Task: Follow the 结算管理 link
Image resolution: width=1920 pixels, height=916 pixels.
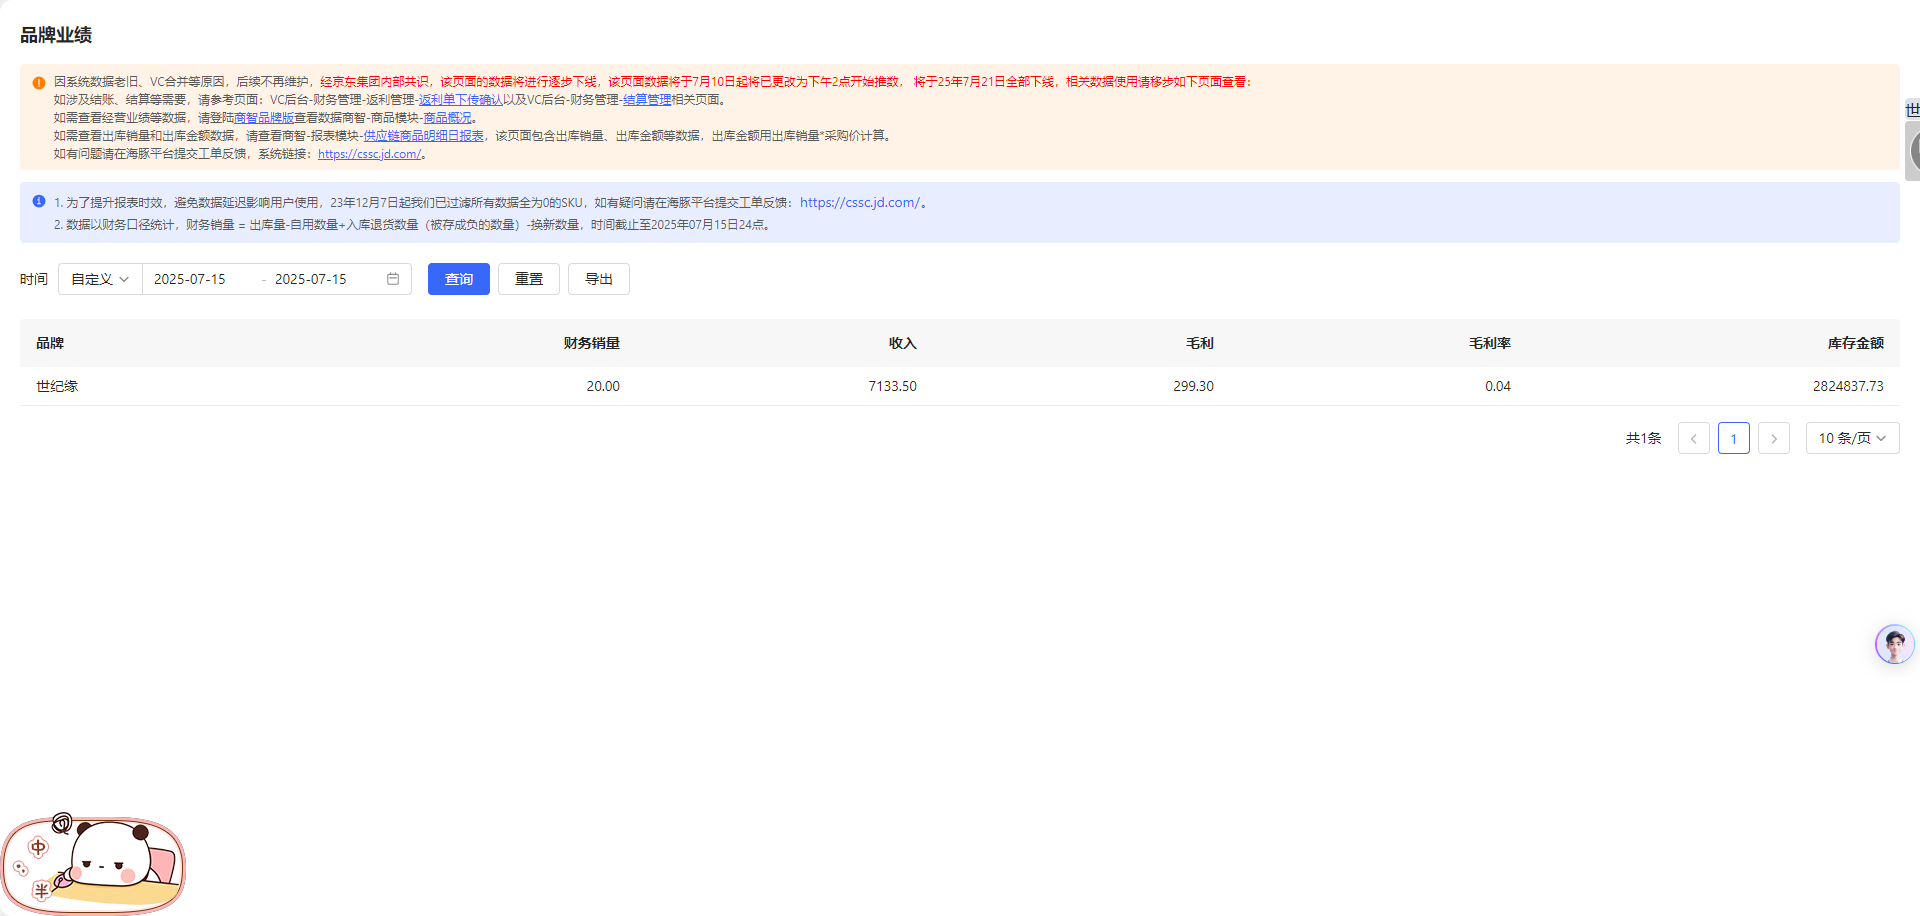Action: pos(647,100)
